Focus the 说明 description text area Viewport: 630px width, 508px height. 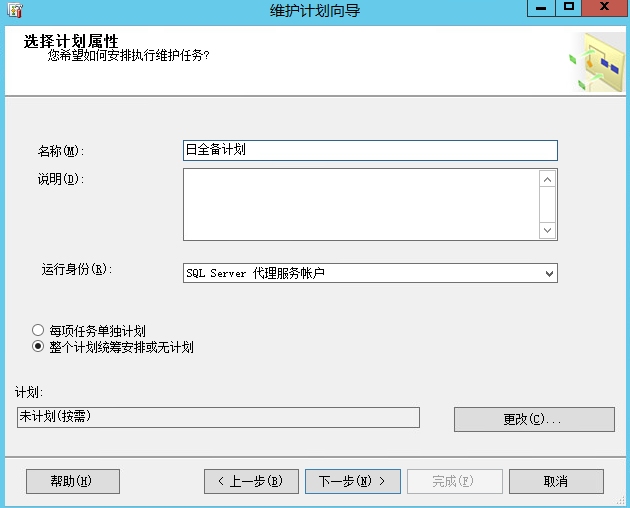coord(360,204)
